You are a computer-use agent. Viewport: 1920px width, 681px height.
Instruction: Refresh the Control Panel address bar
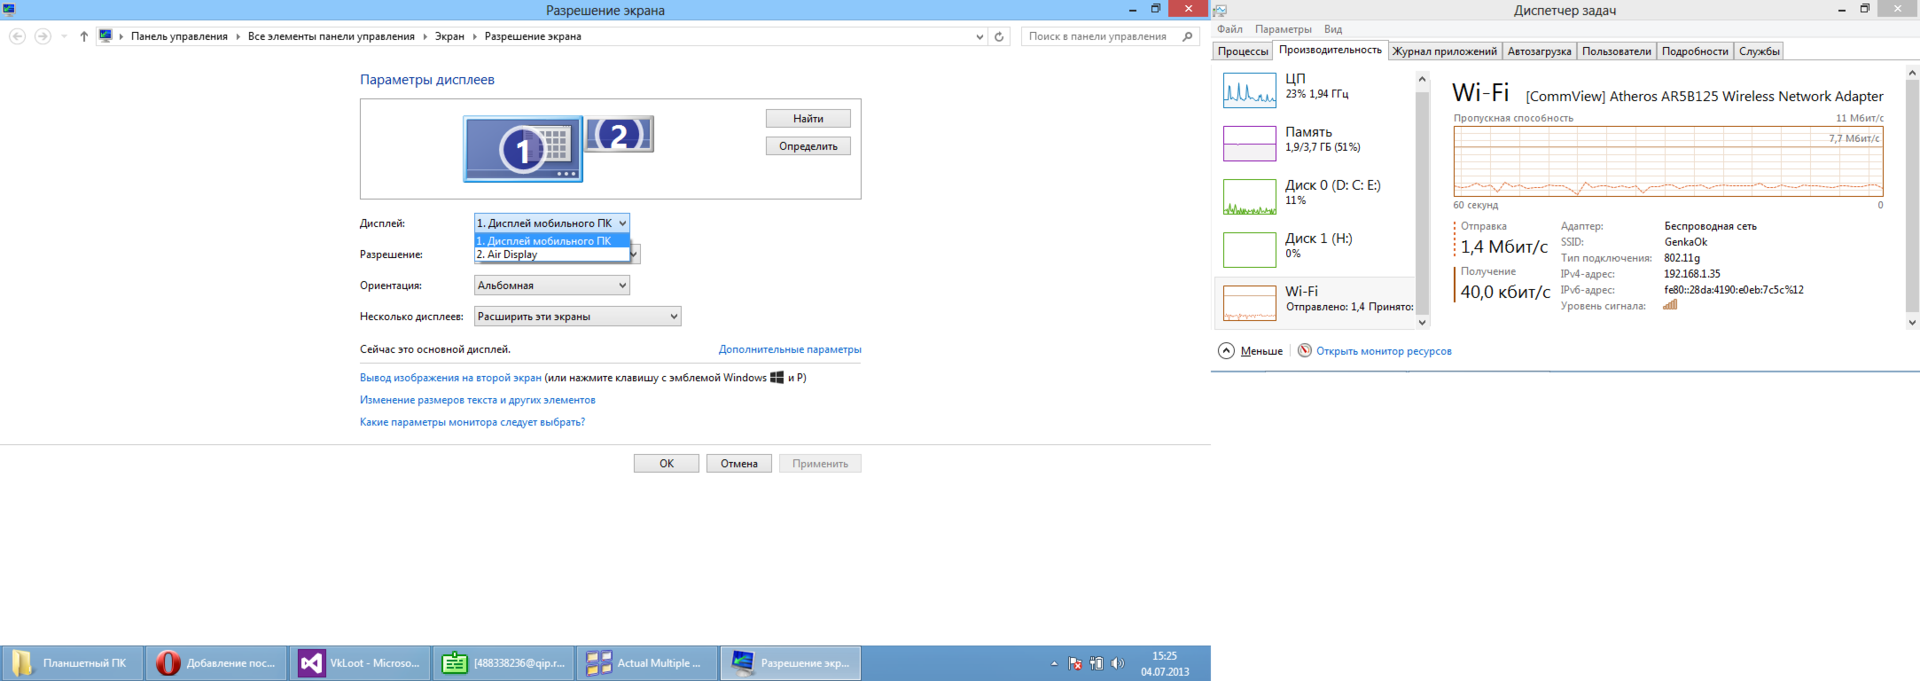[999, 36]
